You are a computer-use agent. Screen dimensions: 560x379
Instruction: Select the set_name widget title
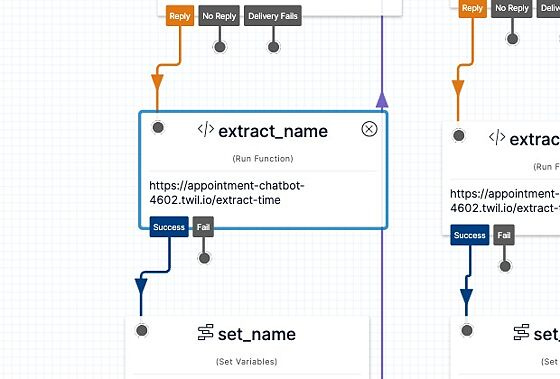[x=257, y=334]
